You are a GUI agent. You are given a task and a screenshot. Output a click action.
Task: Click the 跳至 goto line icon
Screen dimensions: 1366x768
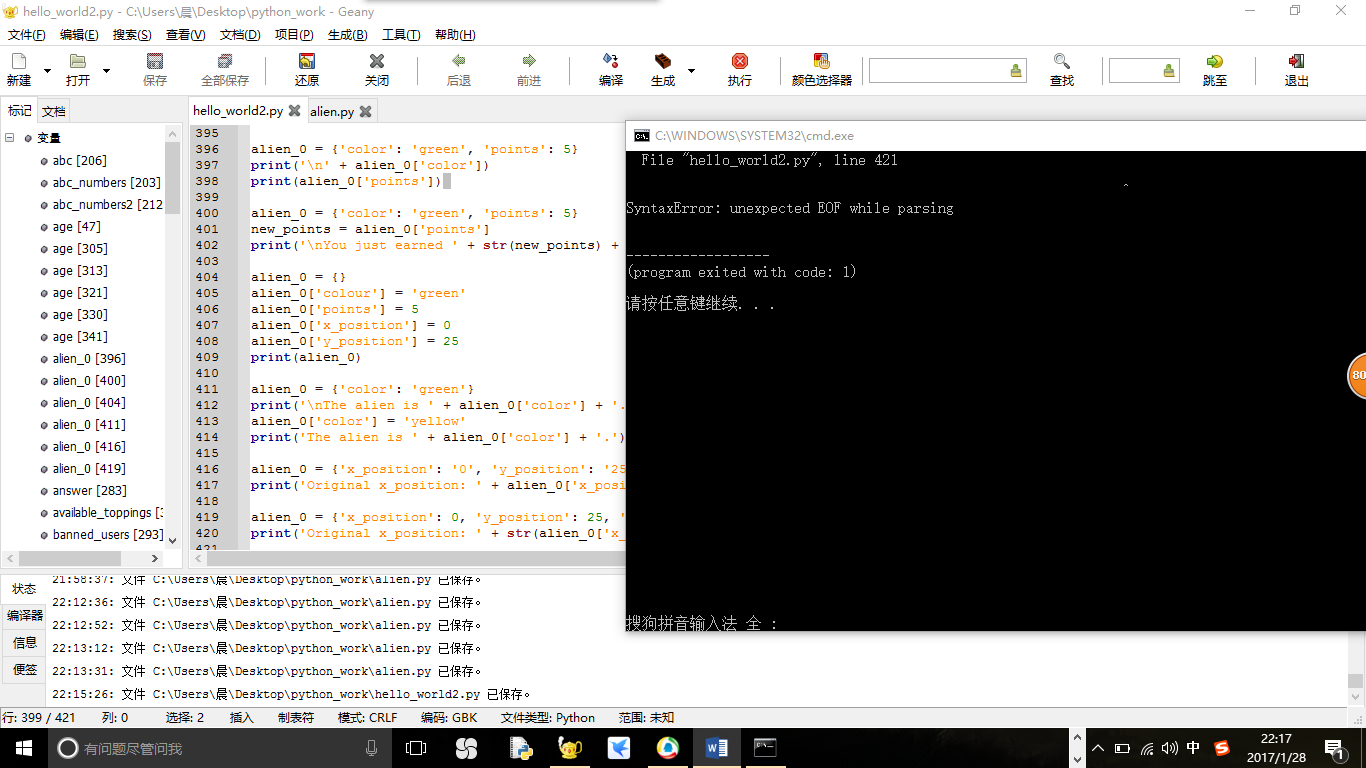point(1215,69)
